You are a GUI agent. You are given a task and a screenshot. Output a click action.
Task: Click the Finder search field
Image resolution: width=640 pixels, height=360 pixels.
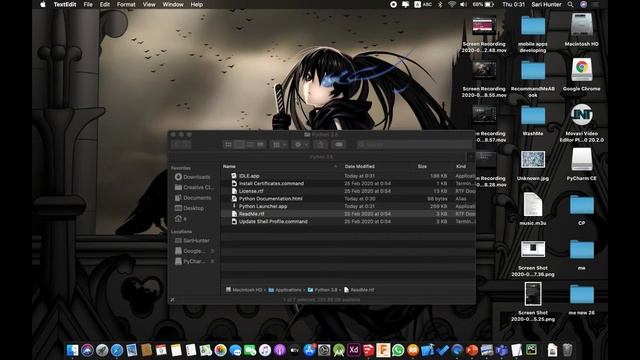[414, 144]
